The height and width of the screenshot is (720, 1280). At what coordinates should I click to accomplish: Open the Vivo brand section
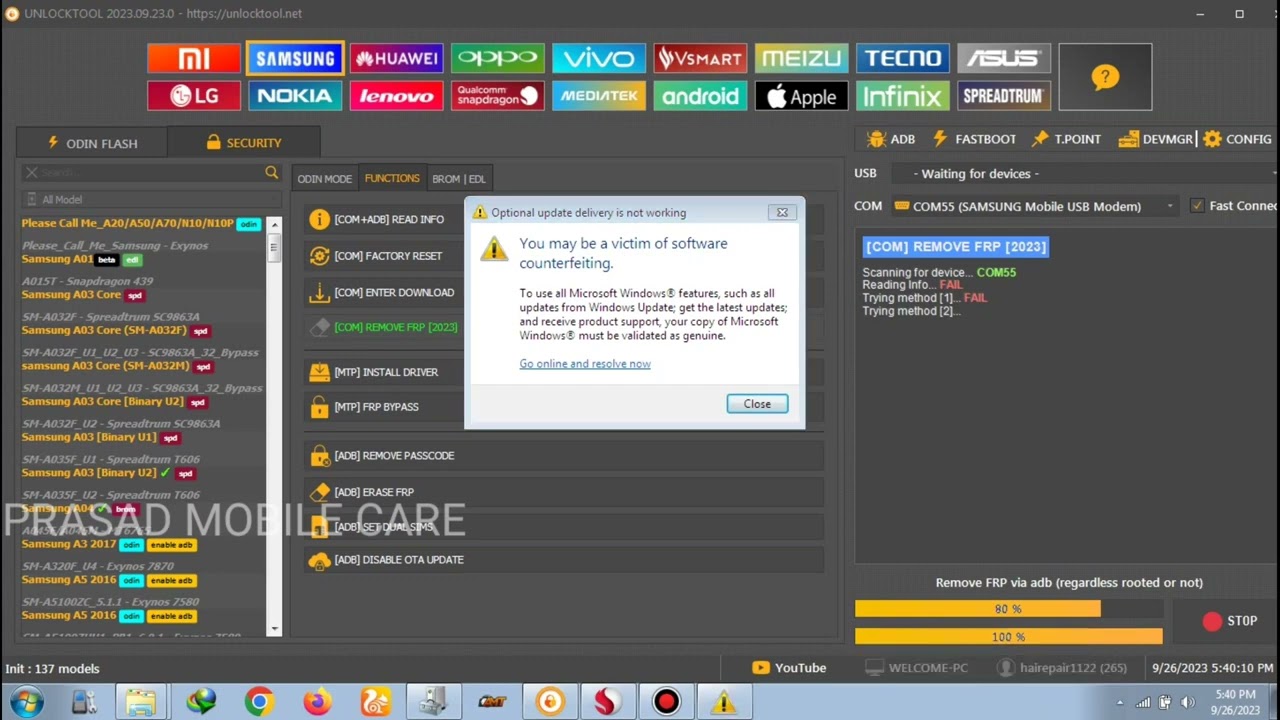pos(599,58)
